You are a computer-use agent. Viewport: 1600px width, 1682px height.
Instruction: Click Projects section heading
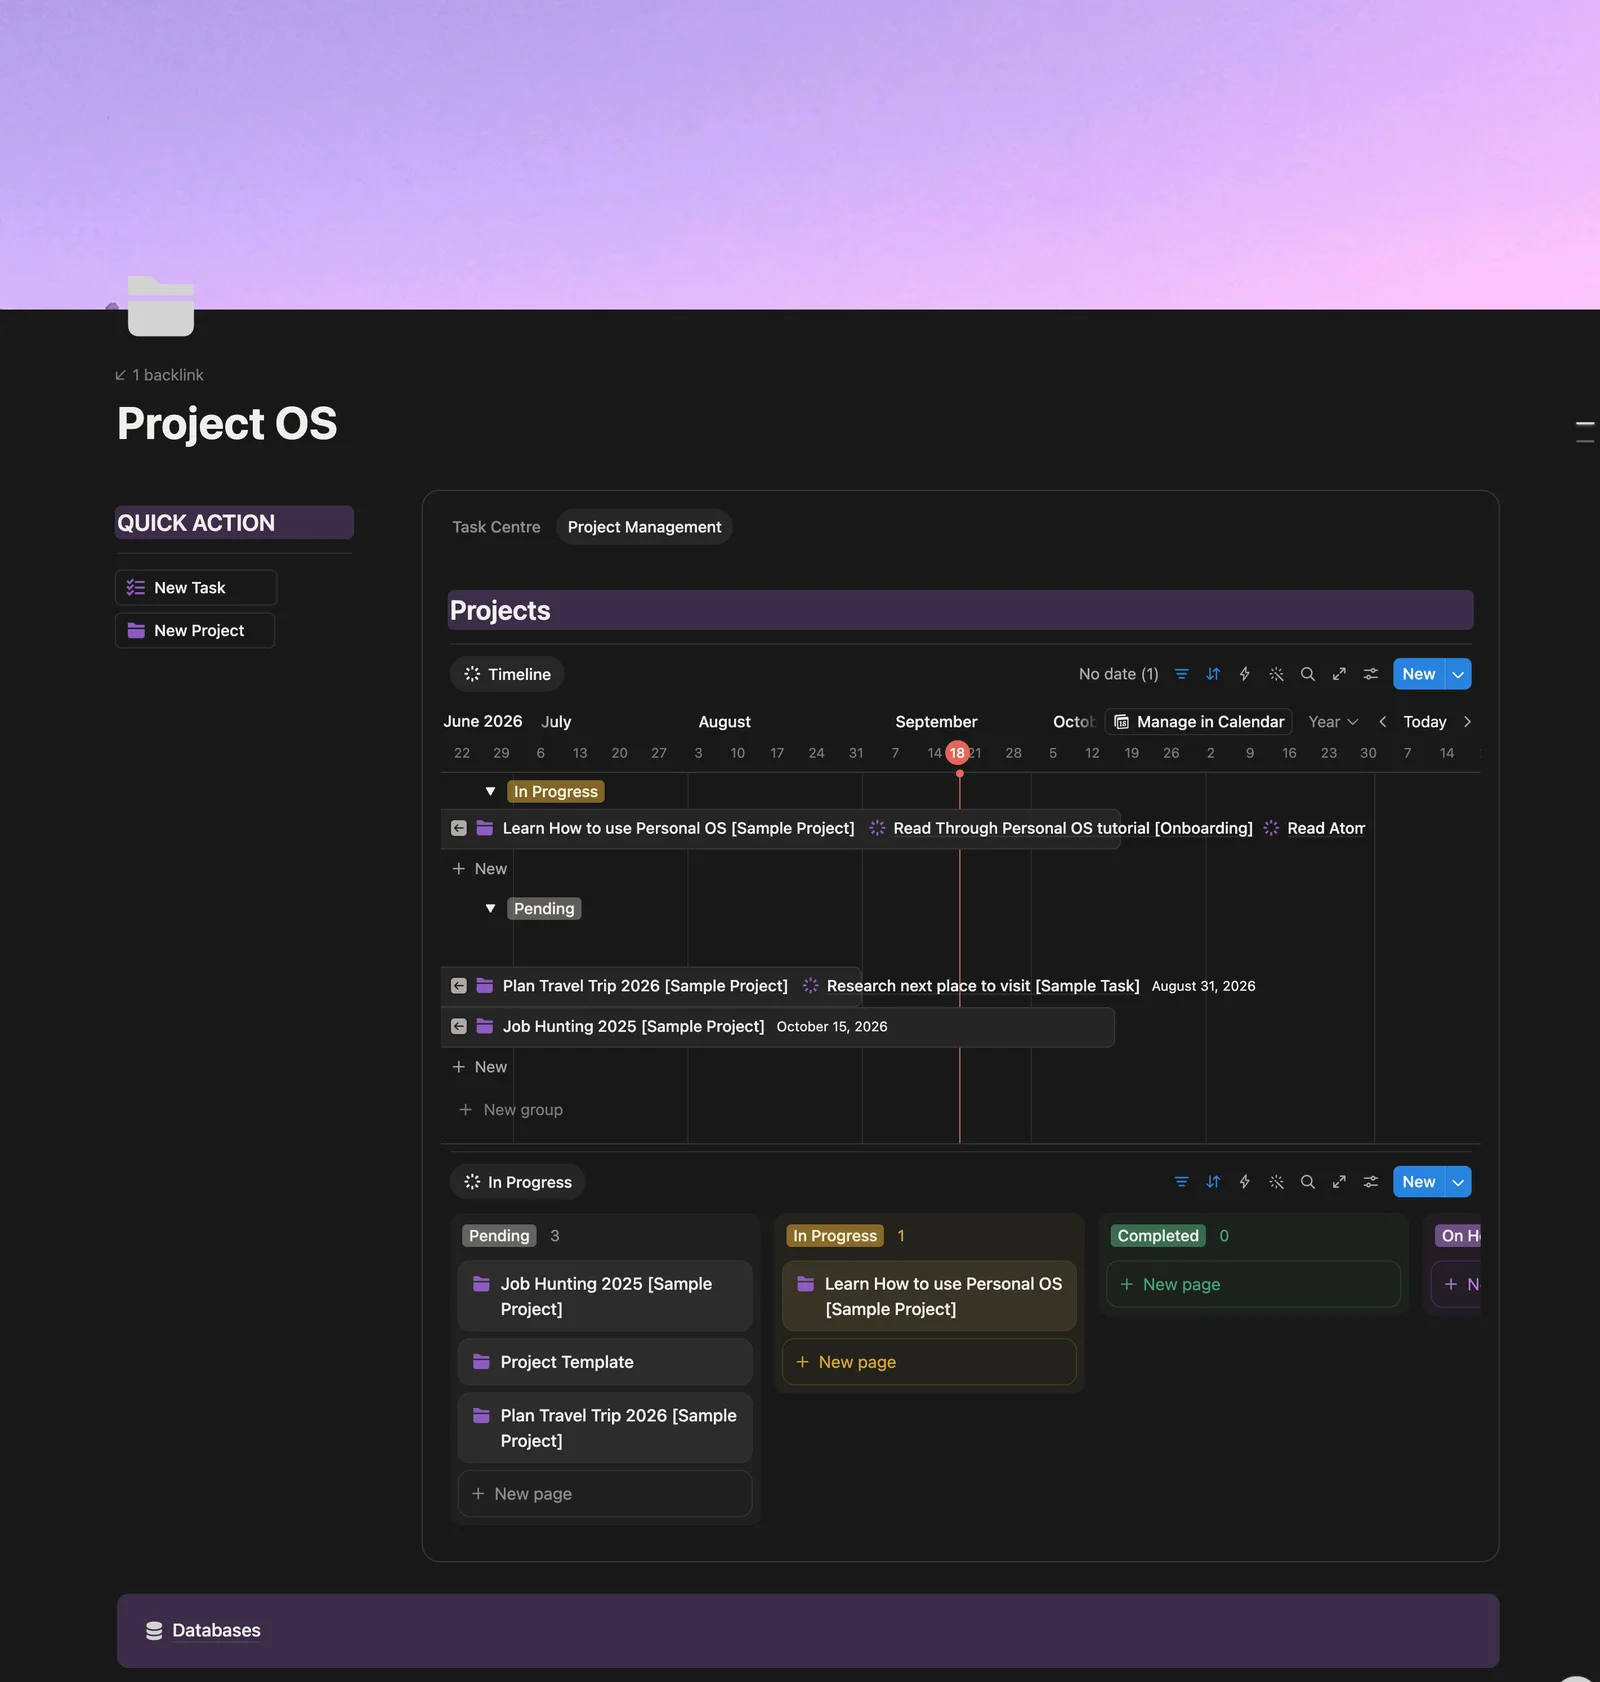(x=500, y=611)
